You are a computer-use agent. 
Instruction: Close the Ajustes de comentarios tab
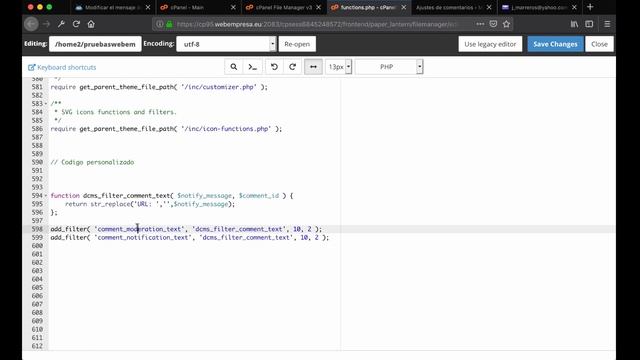pos(489,7)
